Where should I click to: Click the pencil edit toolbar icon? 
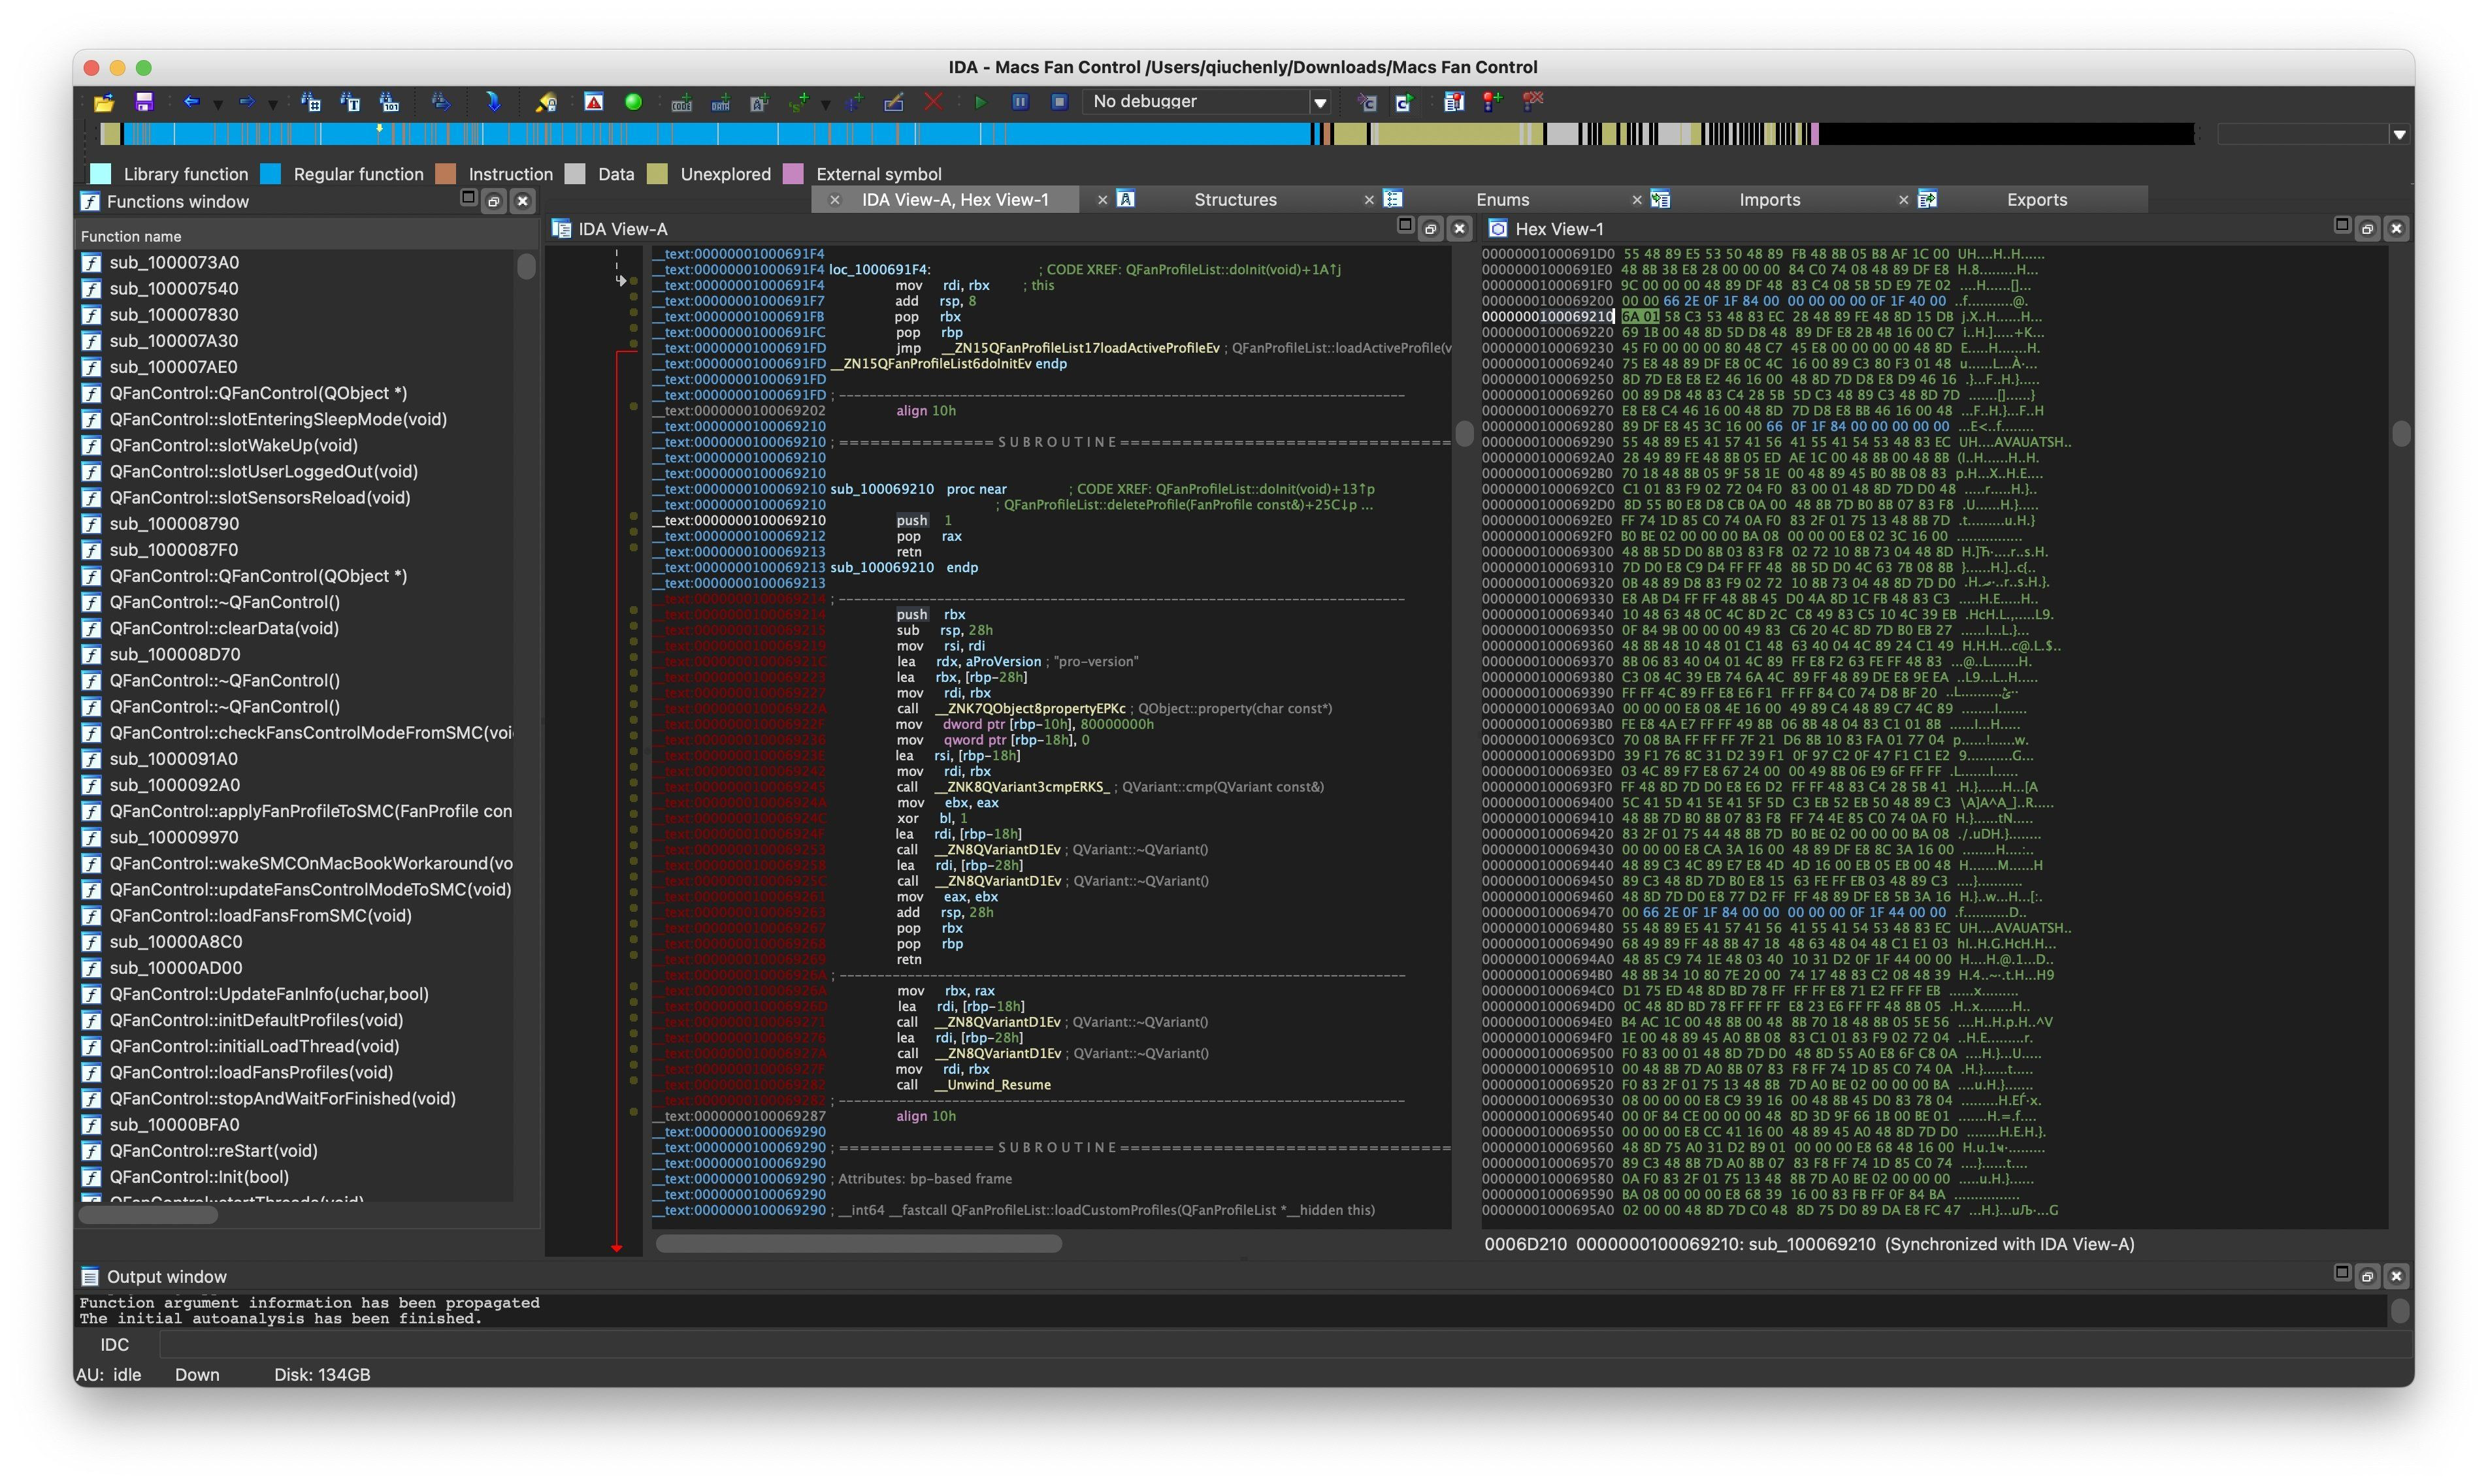894,102
